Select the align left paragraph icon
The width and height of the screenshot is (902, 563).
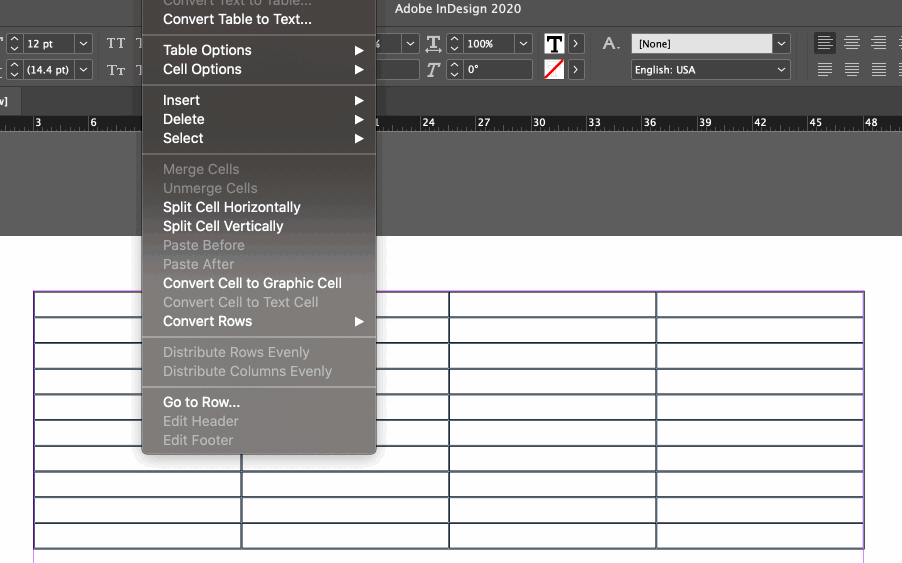coord(825,43)
